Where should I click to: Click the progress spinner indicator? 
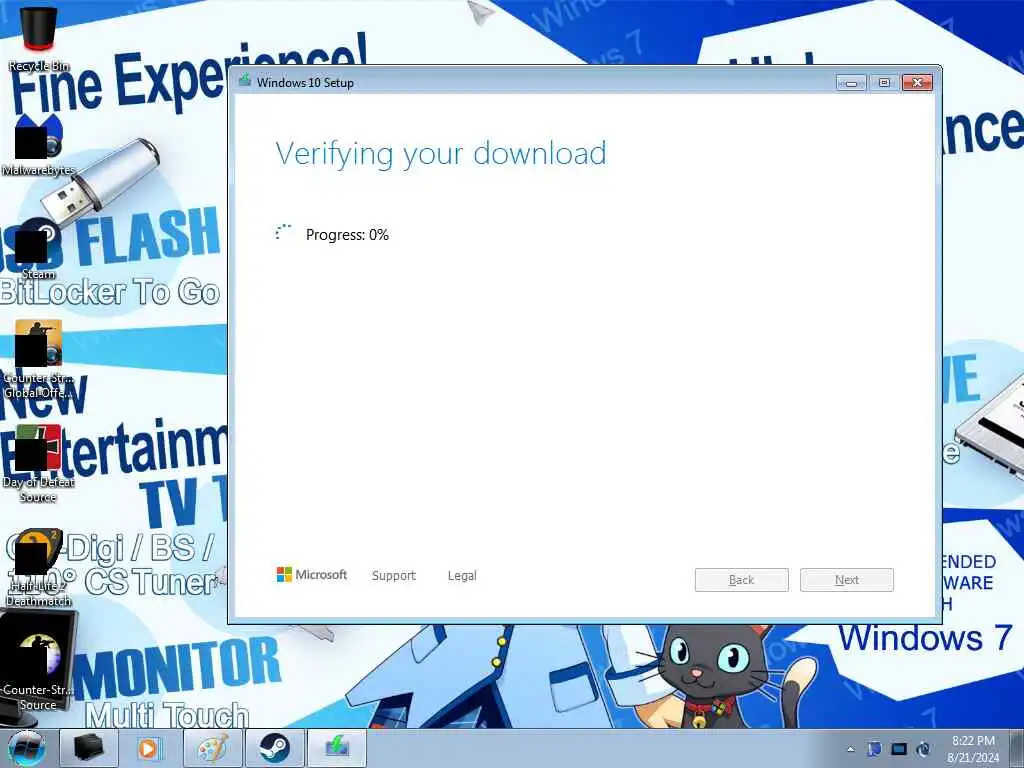click(283, 232)
